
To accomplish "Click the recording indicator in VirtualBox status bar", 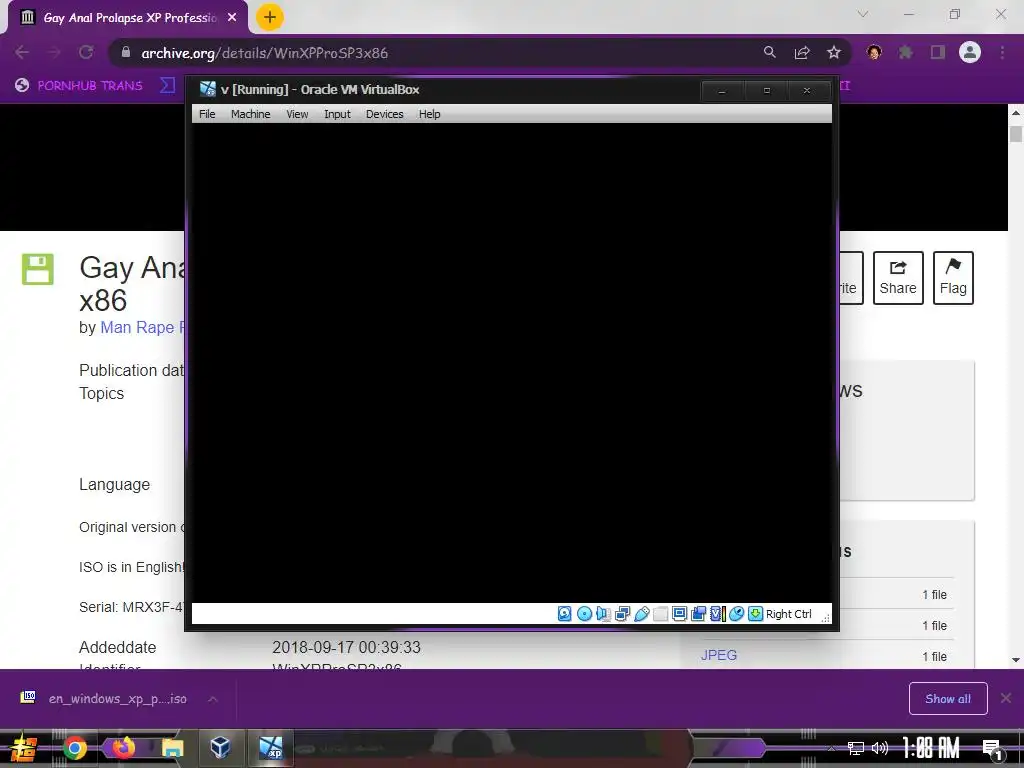I will 698,614.
